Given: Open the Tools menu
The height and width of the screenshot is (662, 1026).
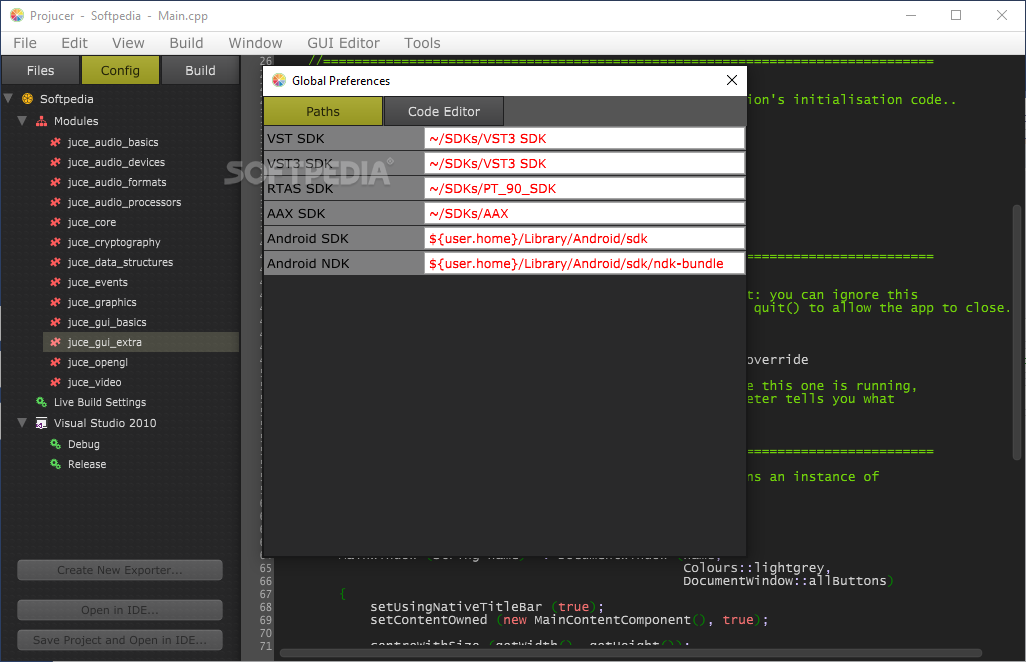Looking at the screenshot, I should pos(422,43).
